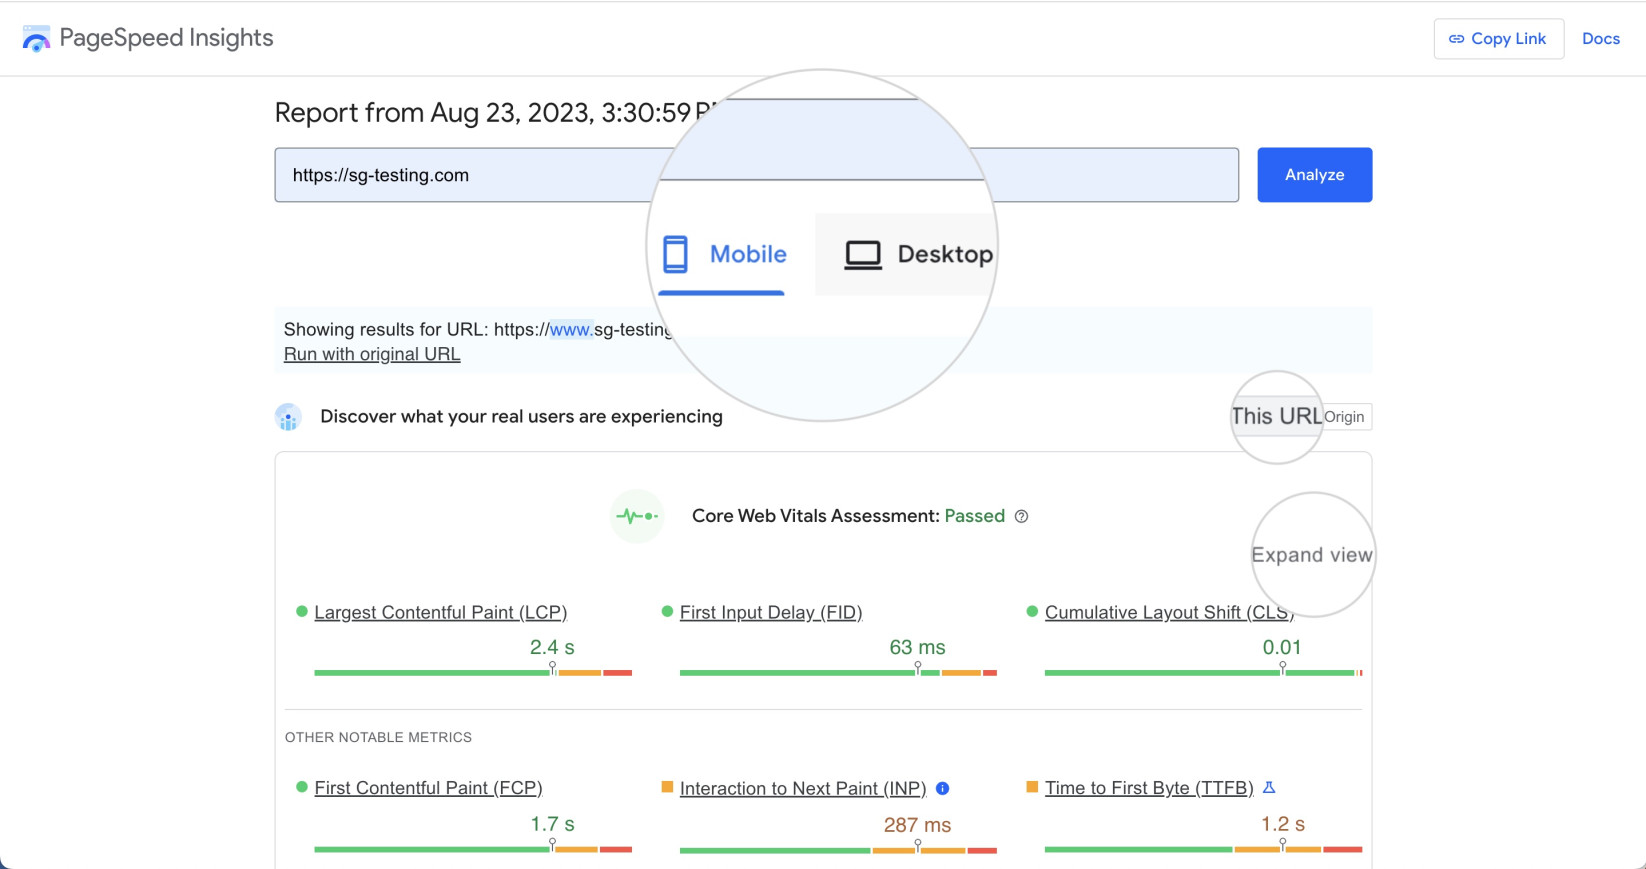The width and height of the screenshot is (1646, 869).
Task: Click the LCP distribution bar
Action: pos(473,673)
